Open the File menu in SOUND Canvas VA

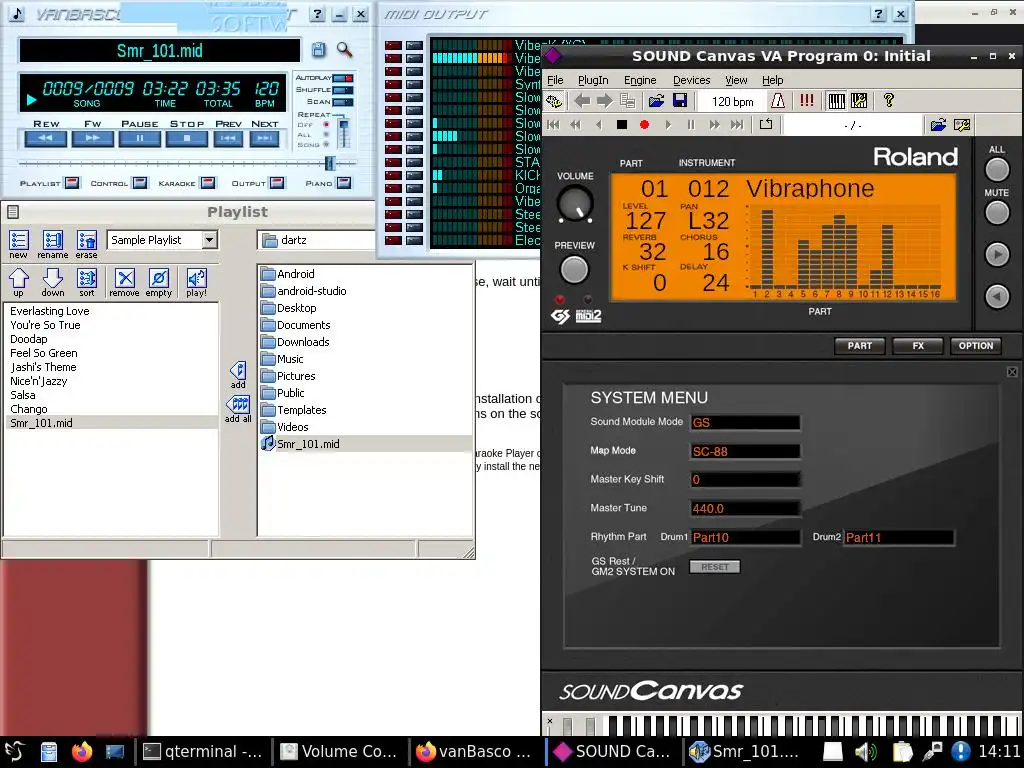[555, 80]
